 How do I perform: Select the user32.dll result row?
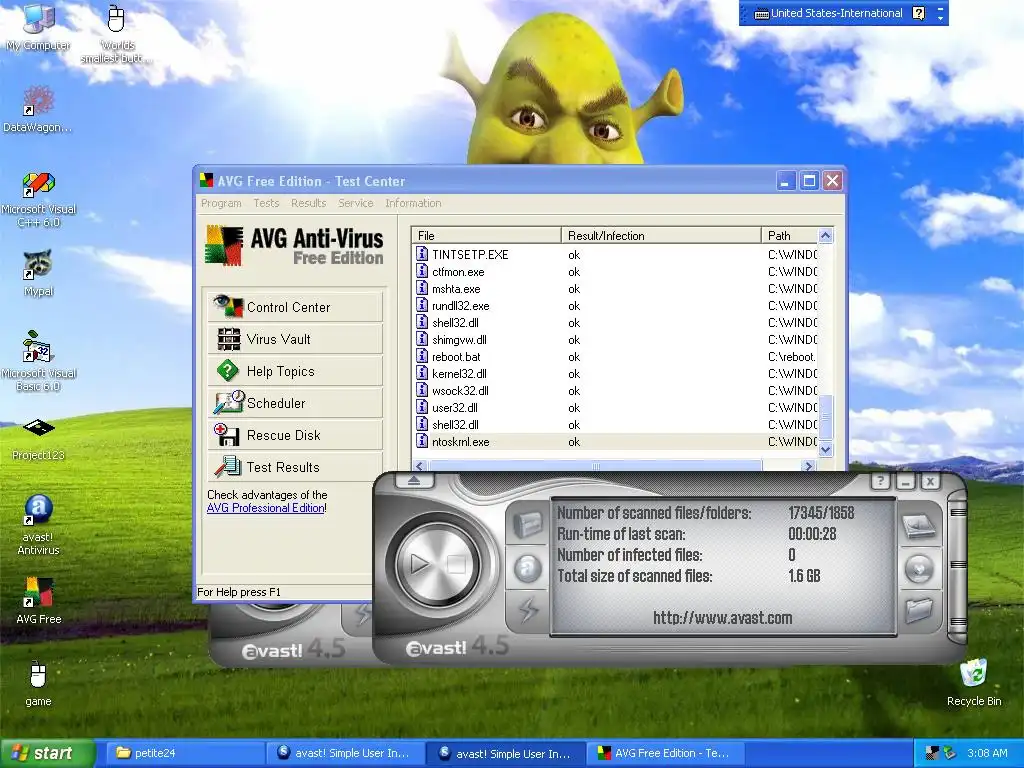[x=615, y=408]
